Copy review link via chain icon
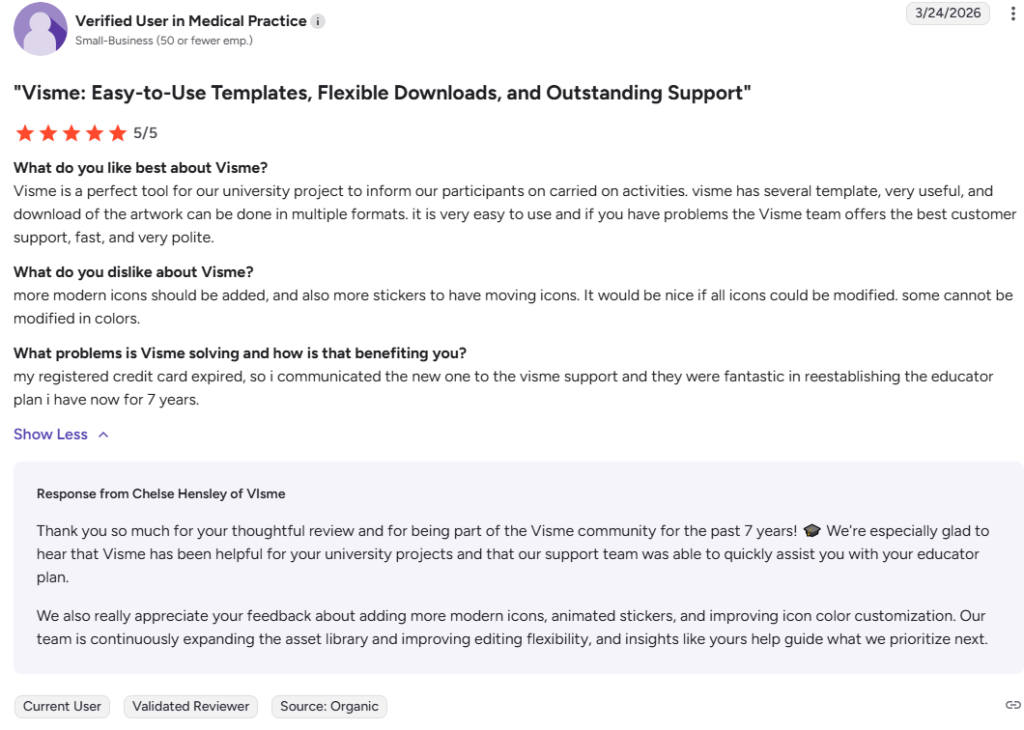This screenshot has width=1024, height=730. (1012, 705)
